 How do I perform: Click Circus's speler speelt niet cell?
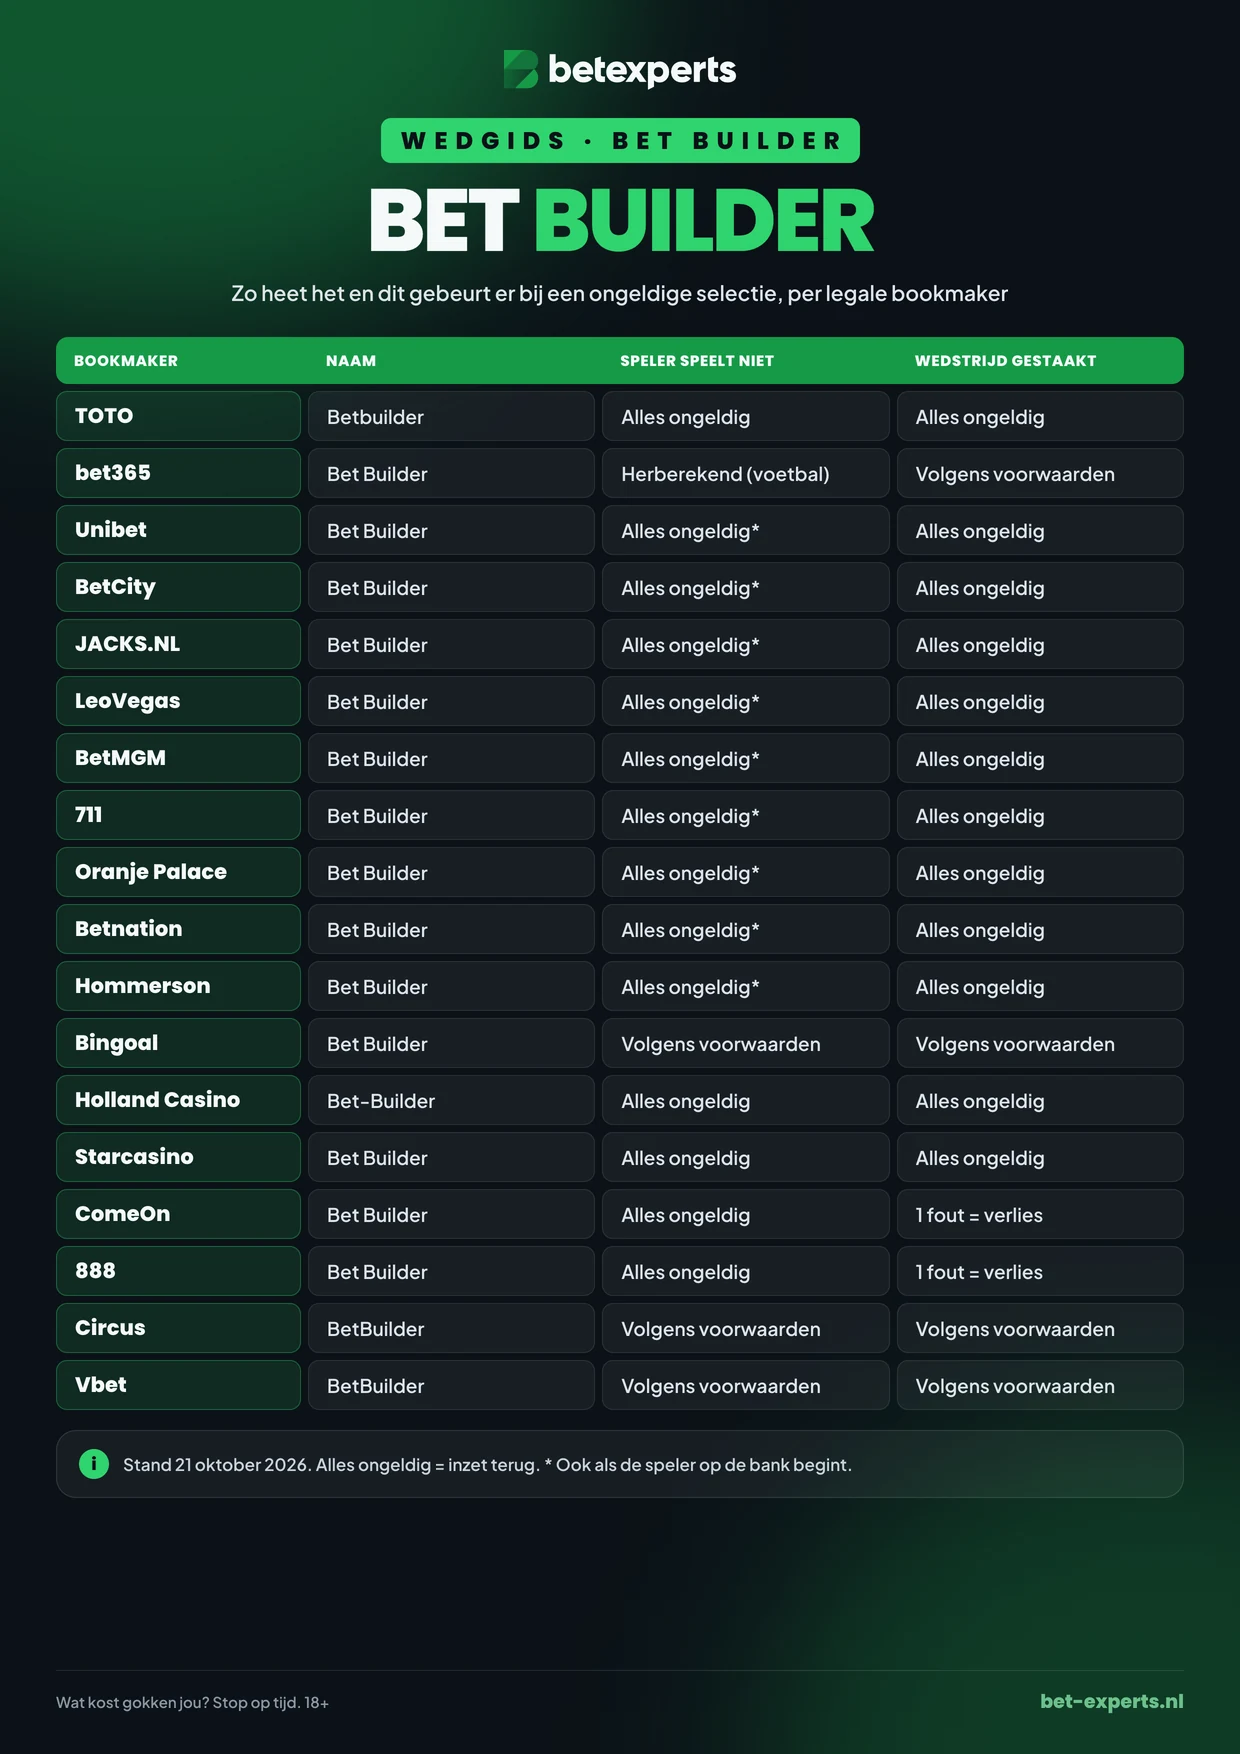click(x=745, y=1328)
